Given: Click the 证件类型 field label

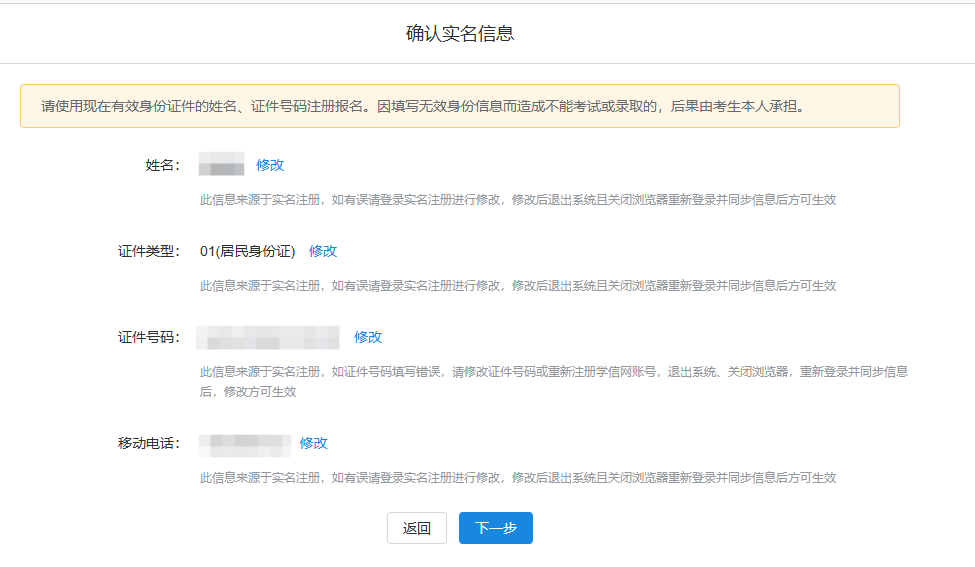Looking at the screenshot, I should pyautogui.click(x=148, y=251).
